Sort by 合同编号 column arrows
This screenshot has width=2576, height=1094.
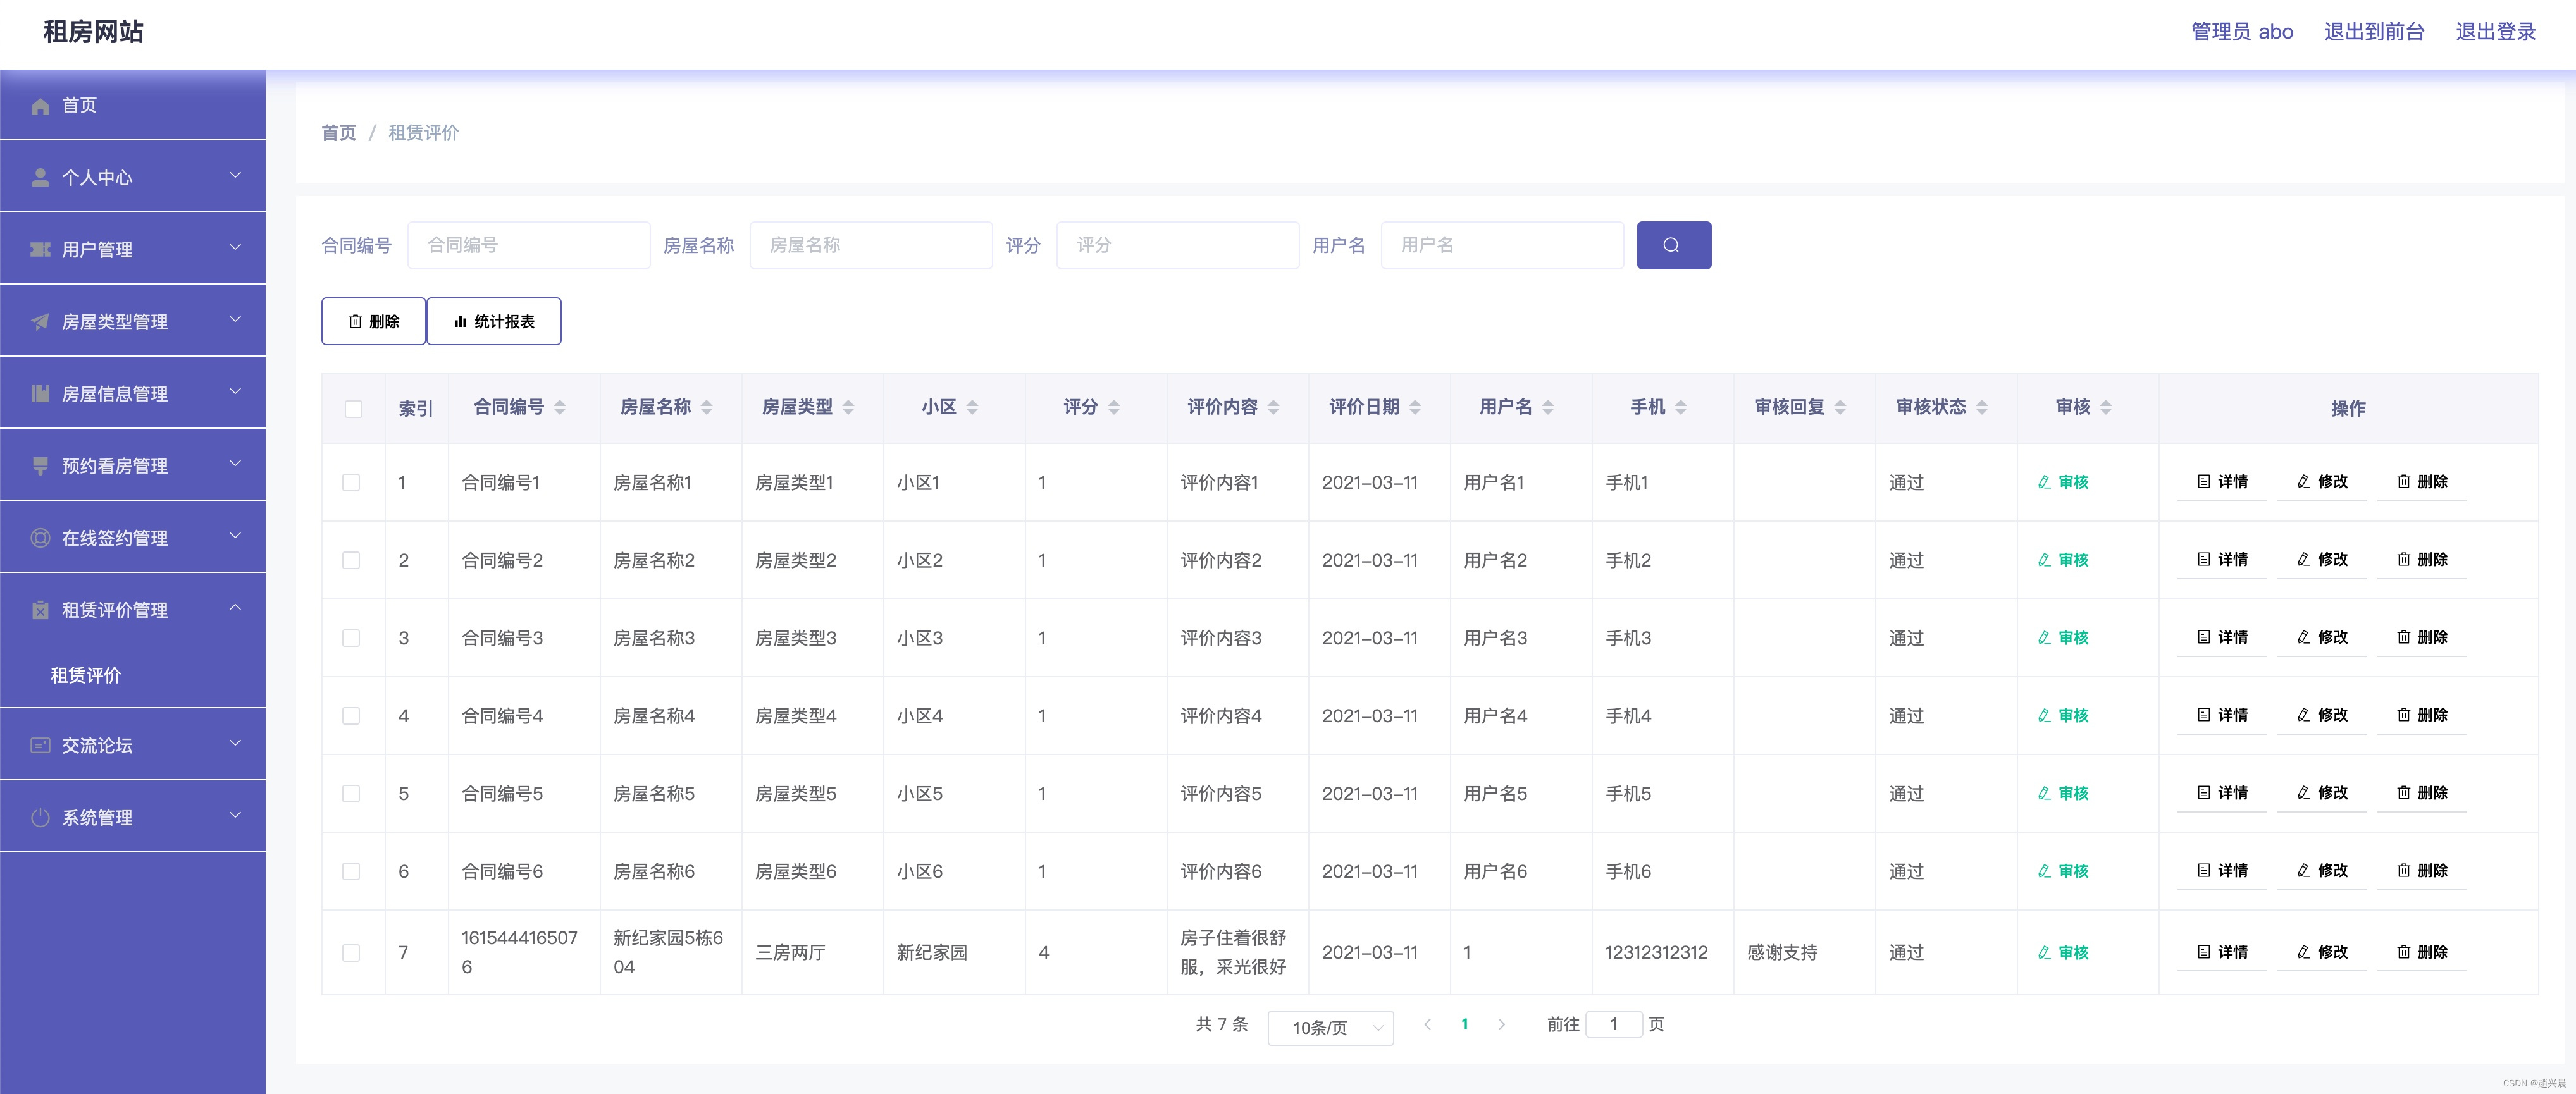click(560, 407)
